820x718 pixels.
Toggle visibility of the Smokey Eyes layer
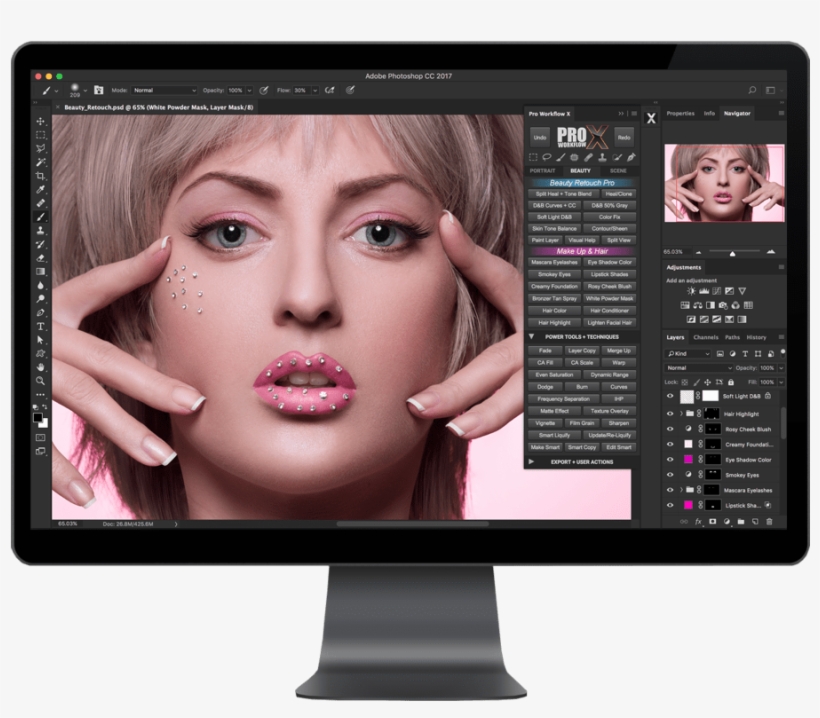(x=670, y=475)
